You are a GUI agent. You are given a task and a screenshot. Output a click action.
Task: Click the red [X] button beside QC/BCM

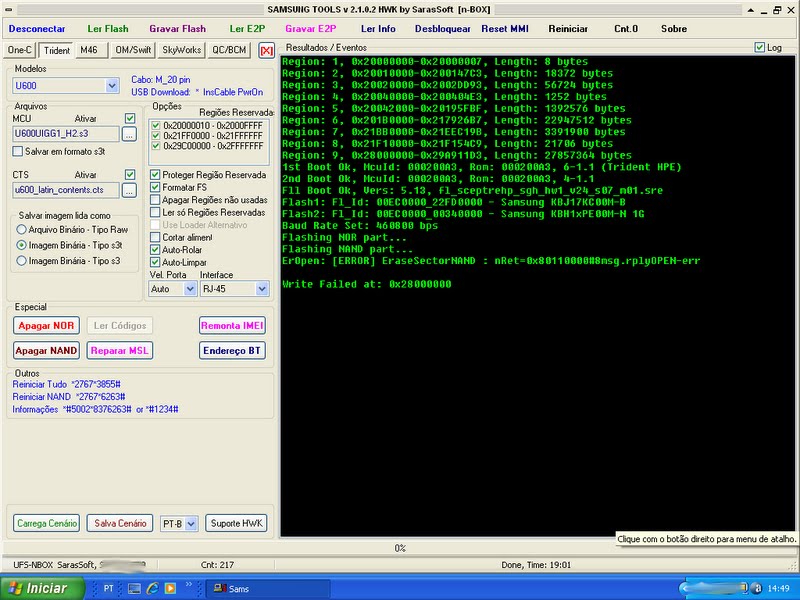[266, 50]
